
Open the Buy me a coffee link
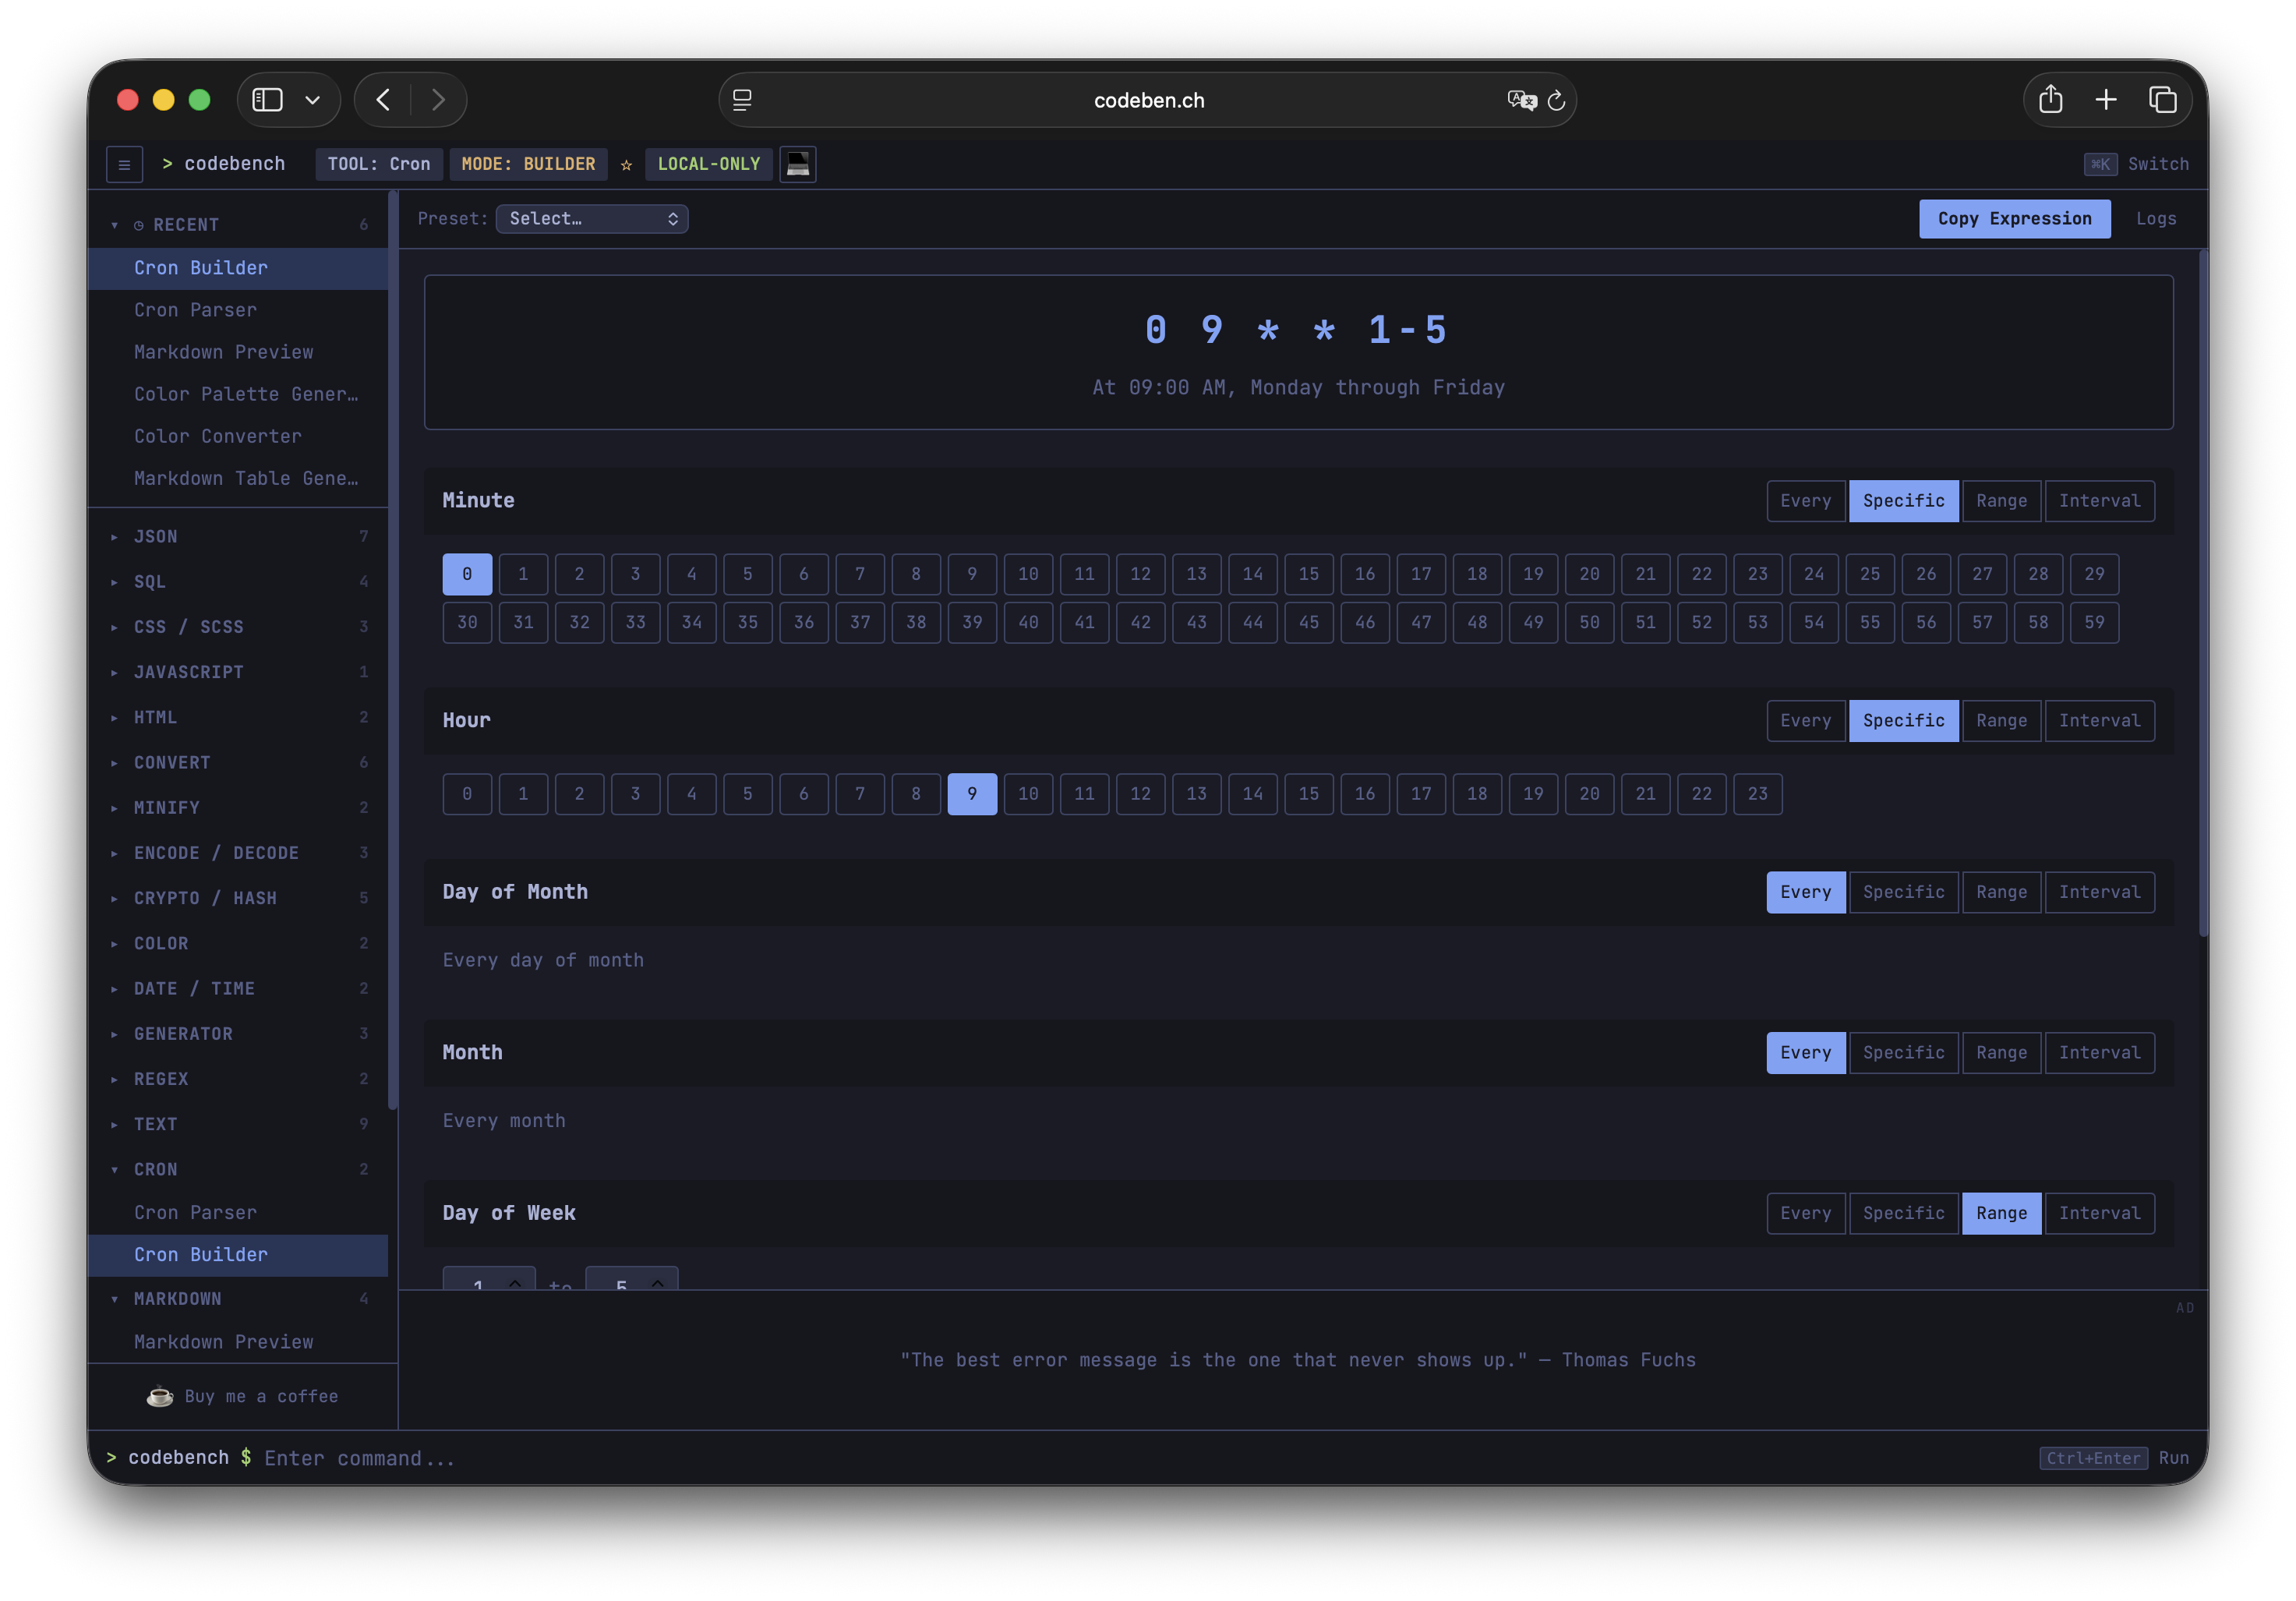(x=261, y=1396)
